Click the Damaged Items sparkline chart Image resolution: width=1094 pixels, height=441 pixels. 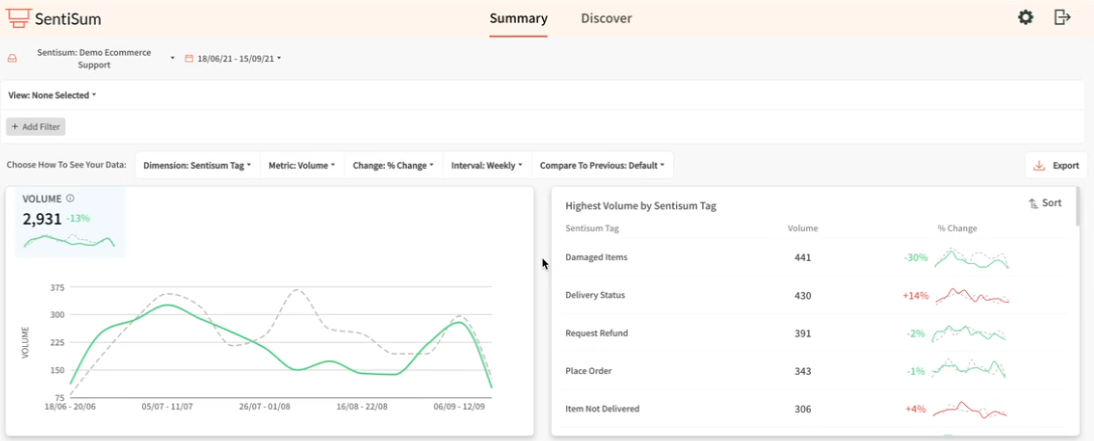[x=972, y=258]
